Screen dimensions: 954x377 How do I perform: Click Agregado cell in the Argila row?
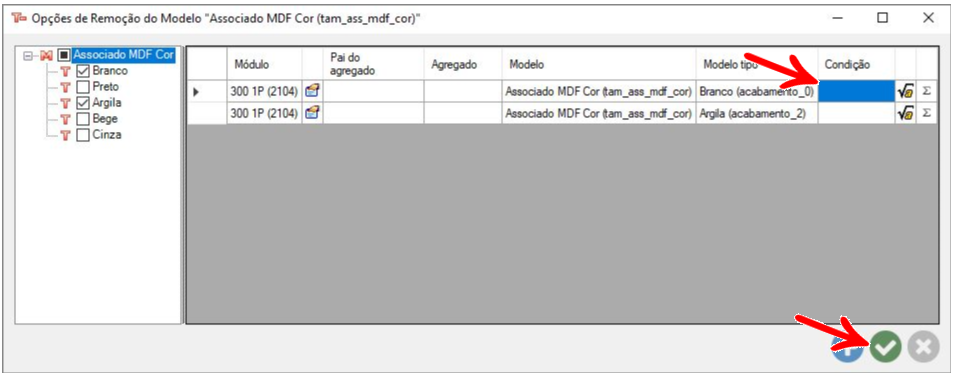tap(463, 113)
